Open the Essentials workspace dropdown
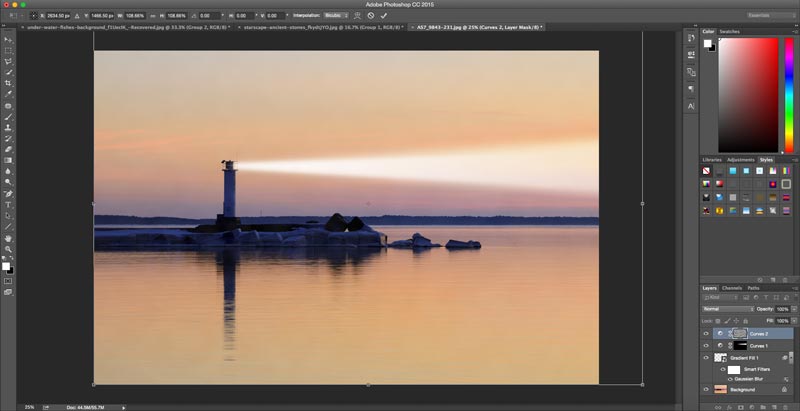This screenshot has height=411, width=800. tap(772, 16)
